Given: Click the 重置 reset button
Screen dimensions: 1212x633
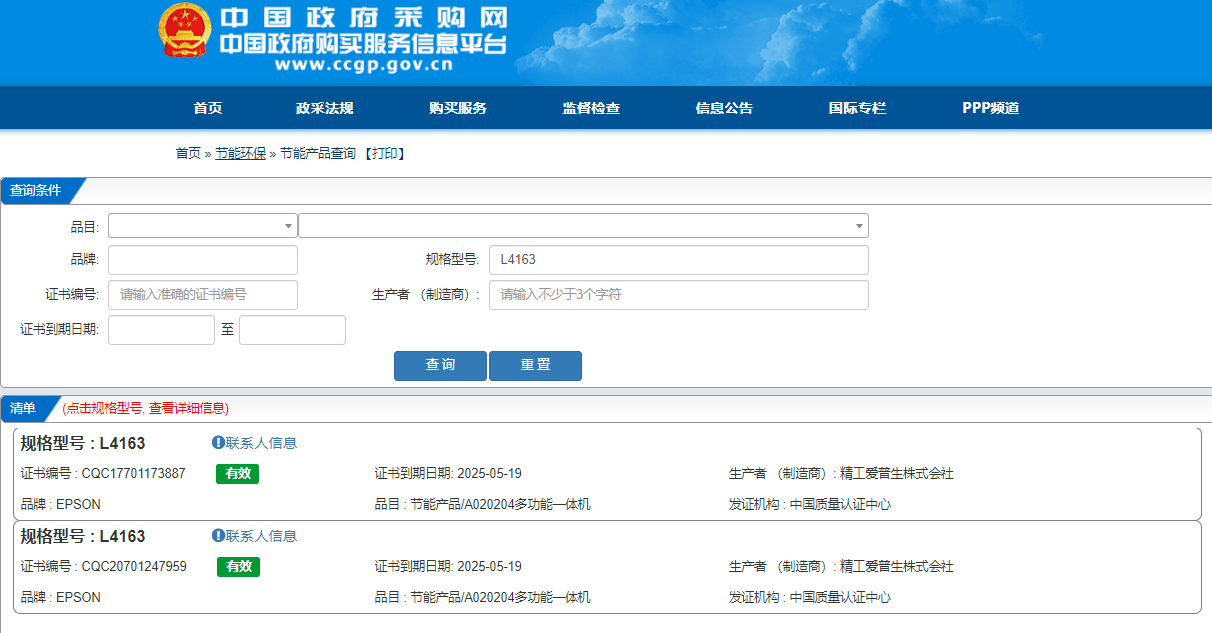Looking at the screenshot, I should tap(535, 366).
